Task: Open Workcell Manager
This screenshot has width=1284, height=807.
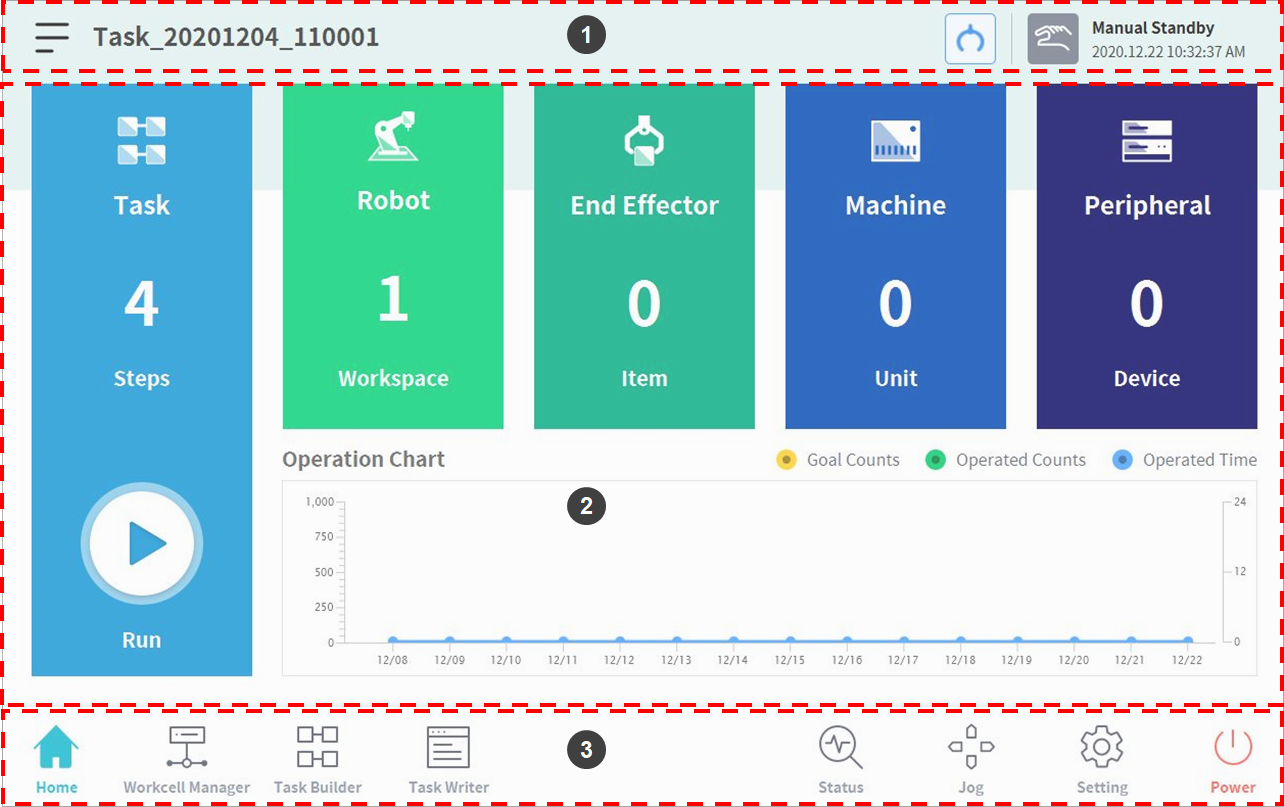Action: [x=187, y=759]
